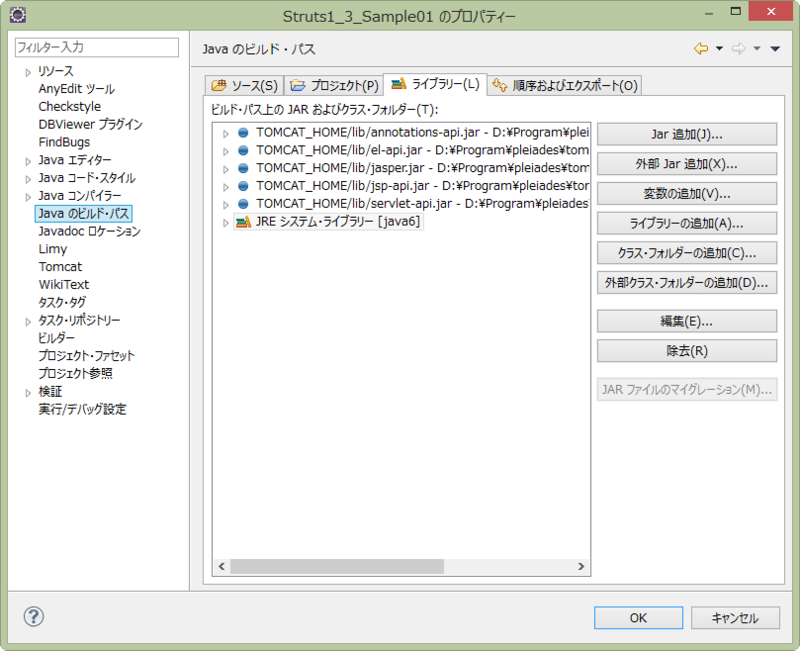Switch to the プロジェクト(P) tab
The image size is (800, 651).
point(334,85)
